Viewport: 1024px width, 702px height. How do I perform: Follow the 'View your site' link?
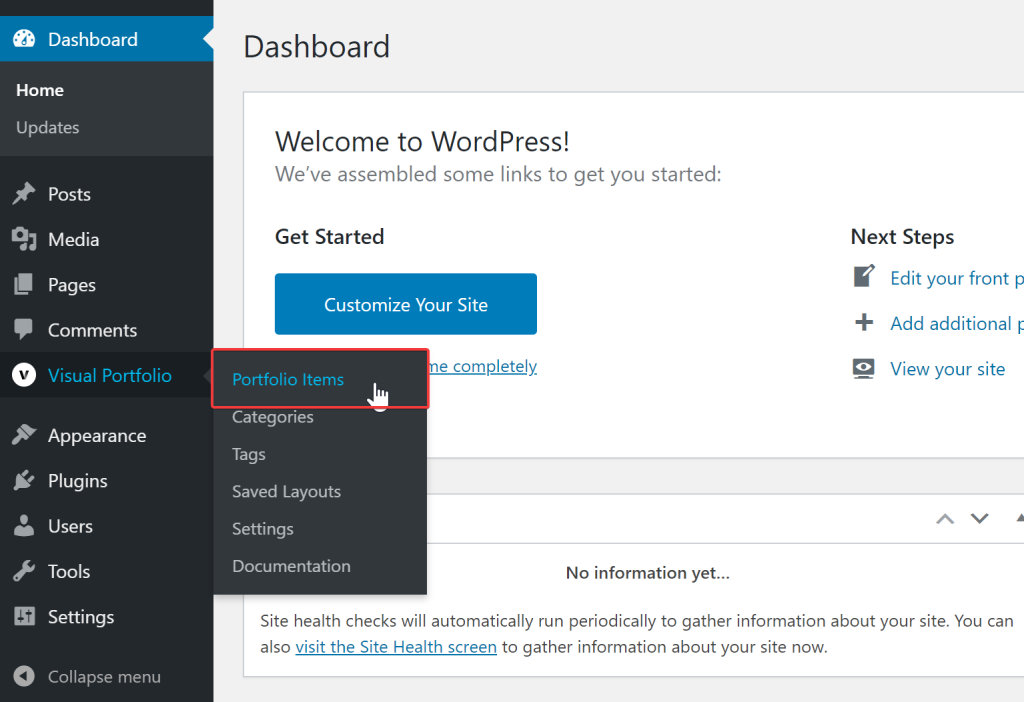948,369
